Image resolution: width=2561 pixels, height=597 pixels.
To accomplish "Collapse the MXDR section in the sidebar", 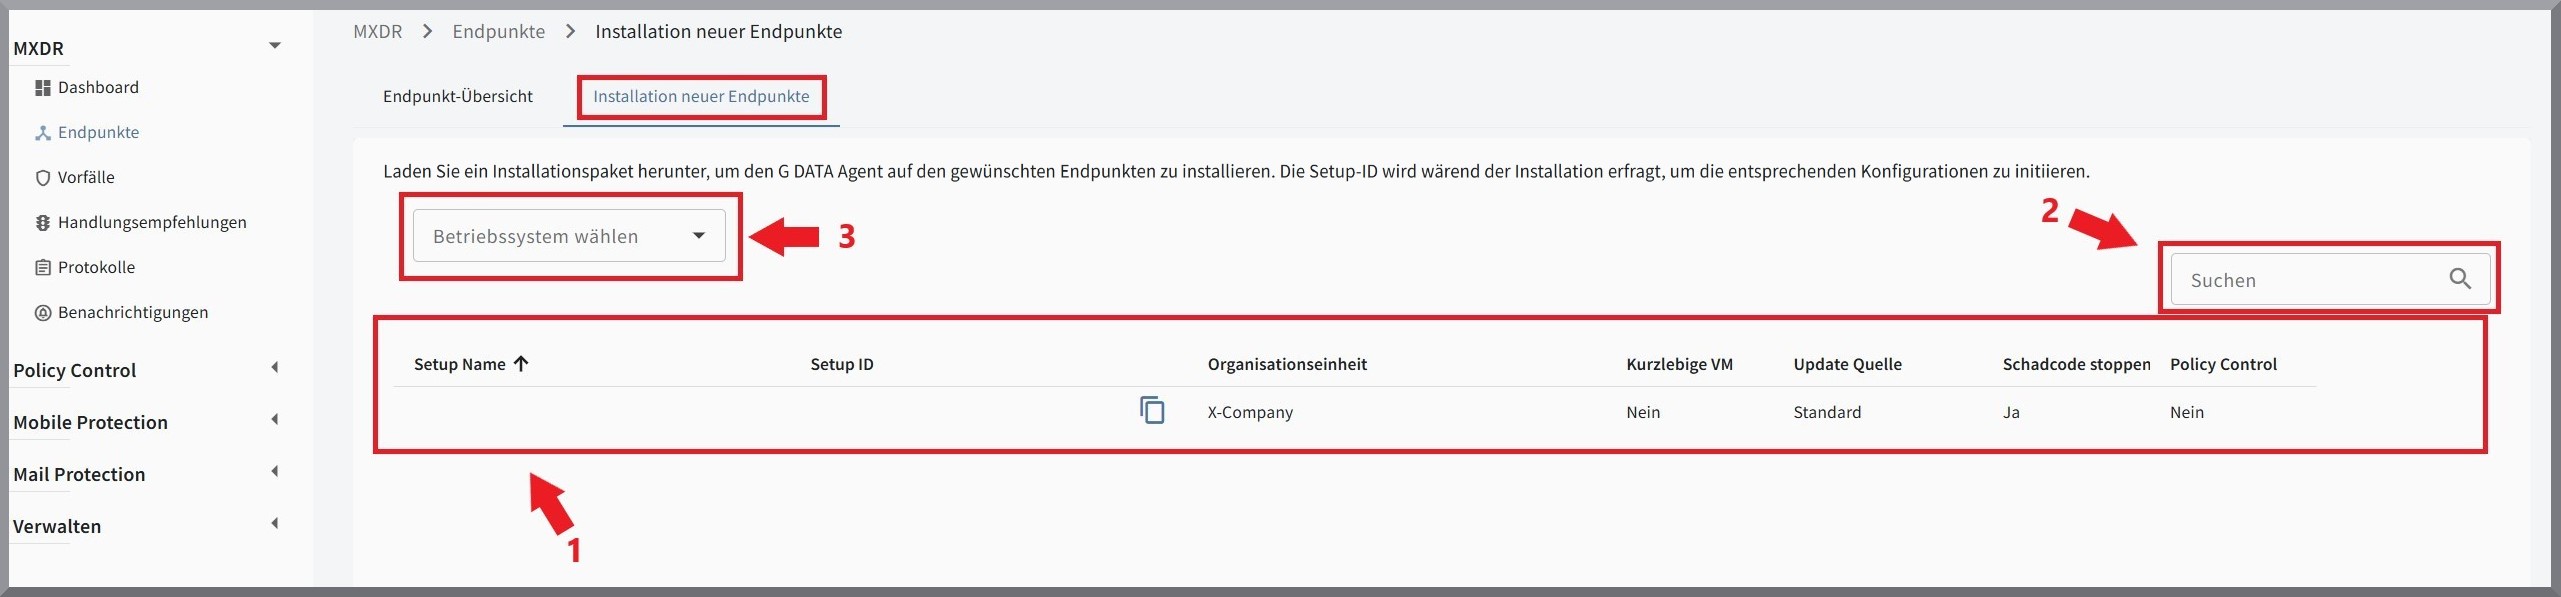I will [275, 45].
